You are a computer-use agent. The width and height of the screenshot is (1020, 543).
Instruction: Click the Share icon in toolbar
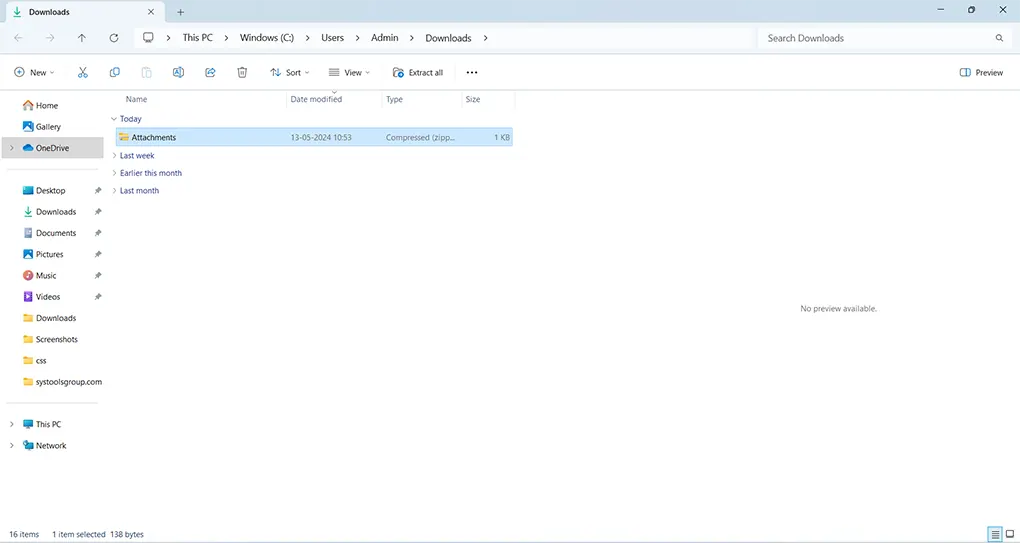point(210,72)
